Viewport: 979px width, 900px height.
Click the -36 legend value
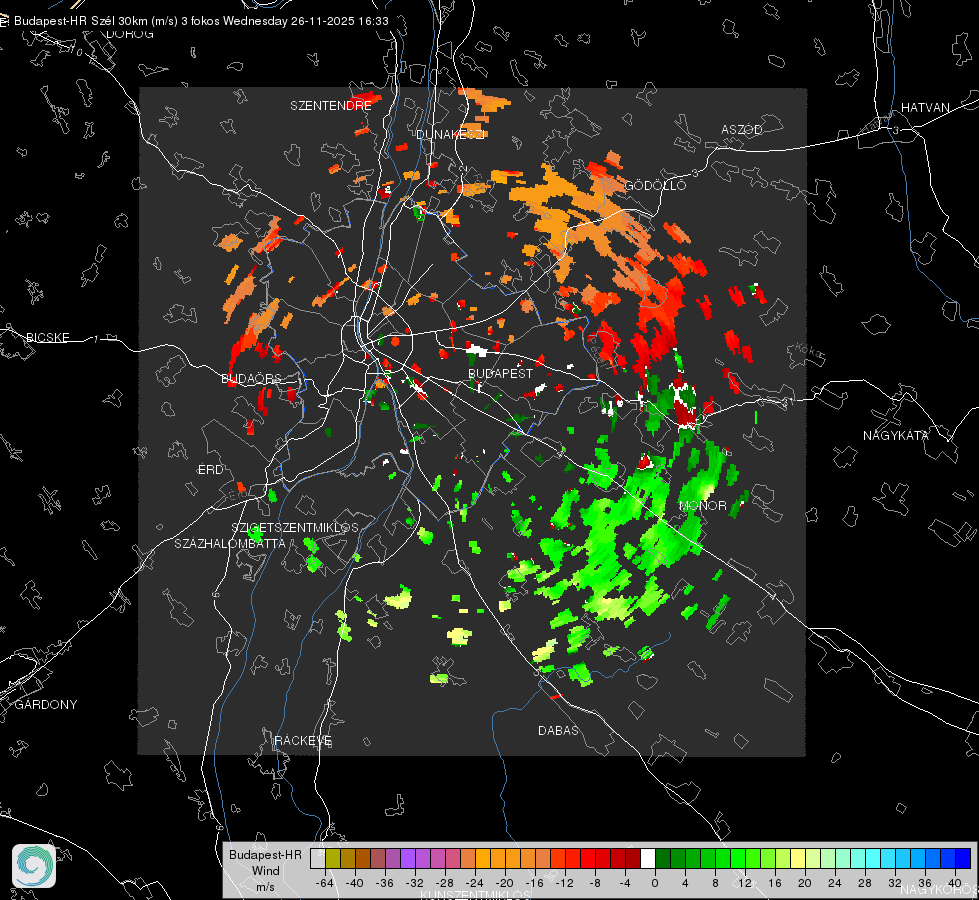pyautogui.click(x=385, y=883)
